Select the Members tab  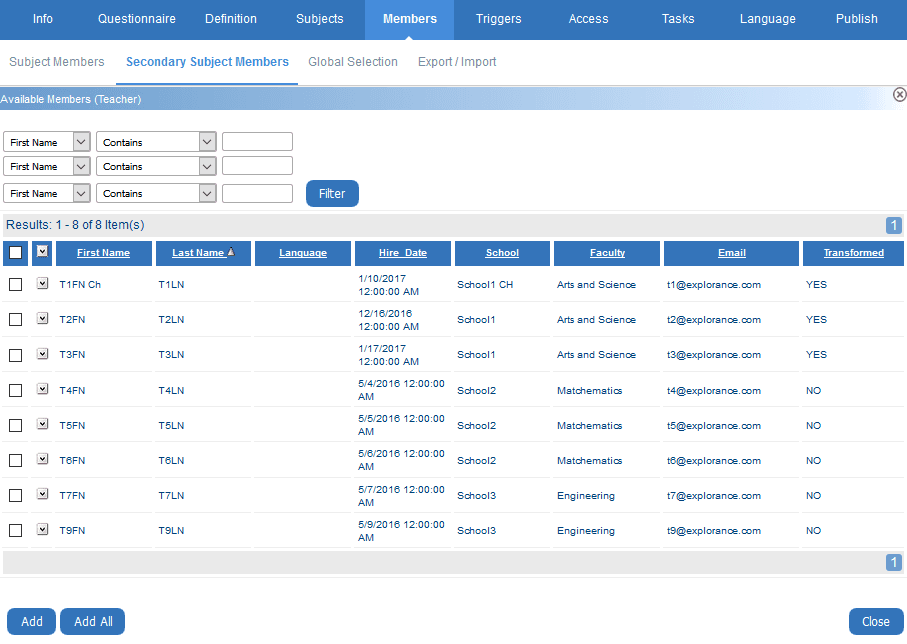410,19
